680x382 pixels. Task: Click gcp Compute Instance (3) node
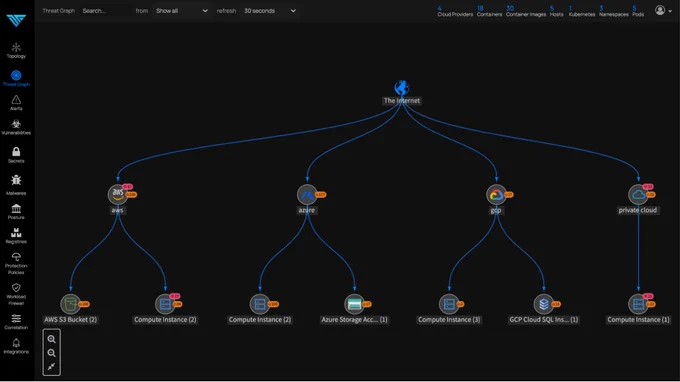coord(449,304)
